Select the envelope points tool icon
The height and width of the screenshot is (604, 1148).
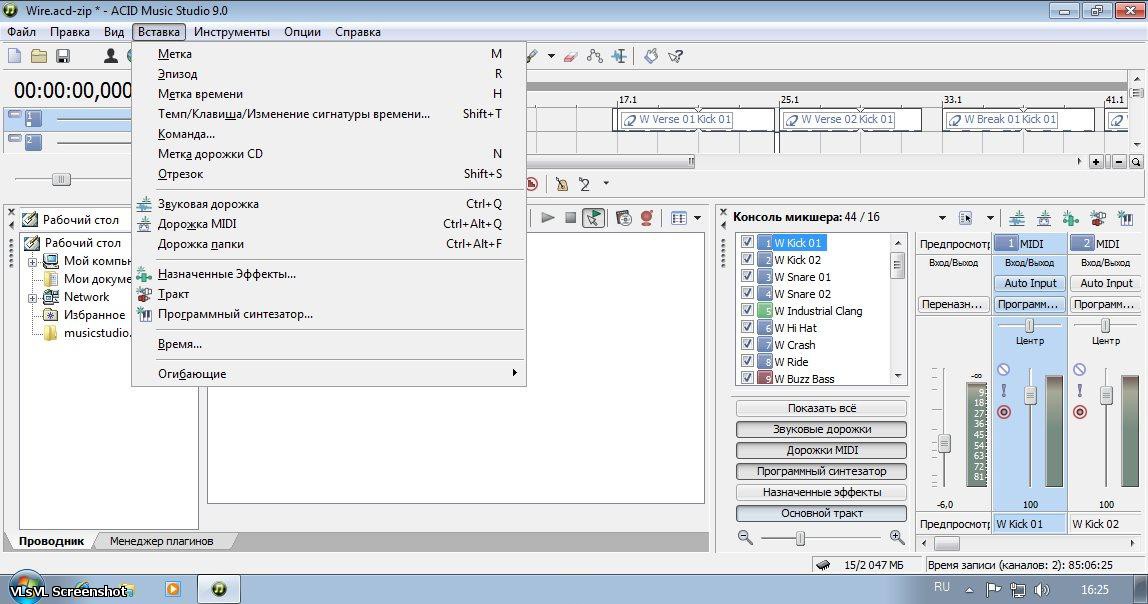click(594, 56)
